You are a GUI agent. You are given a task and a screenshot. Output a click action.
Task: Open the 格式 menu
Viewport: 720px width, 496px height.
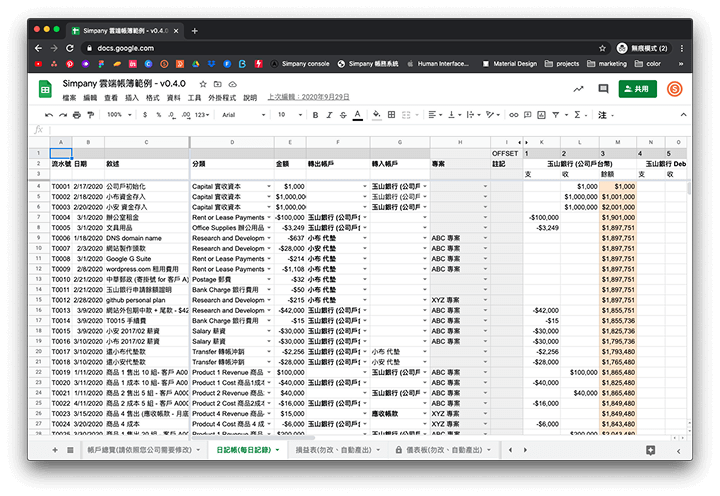[x=152, y=98]
